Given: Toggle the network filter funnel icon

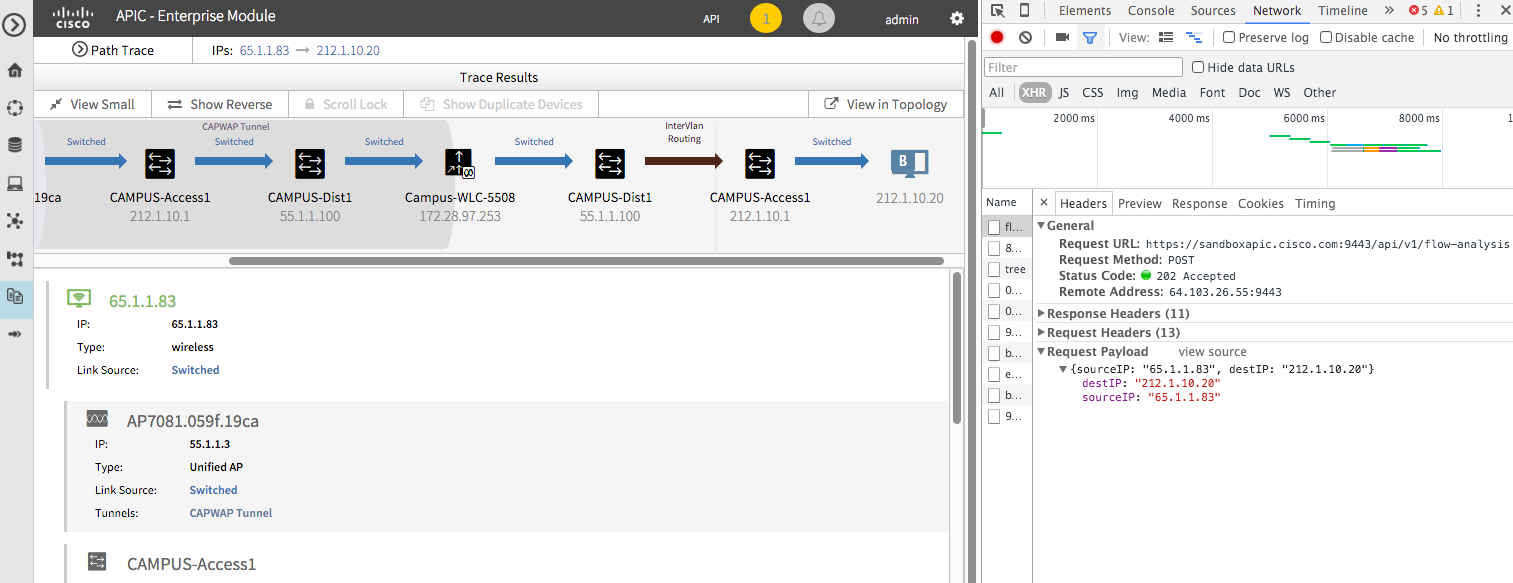Looking at the screenshot, I should 1090,38.
